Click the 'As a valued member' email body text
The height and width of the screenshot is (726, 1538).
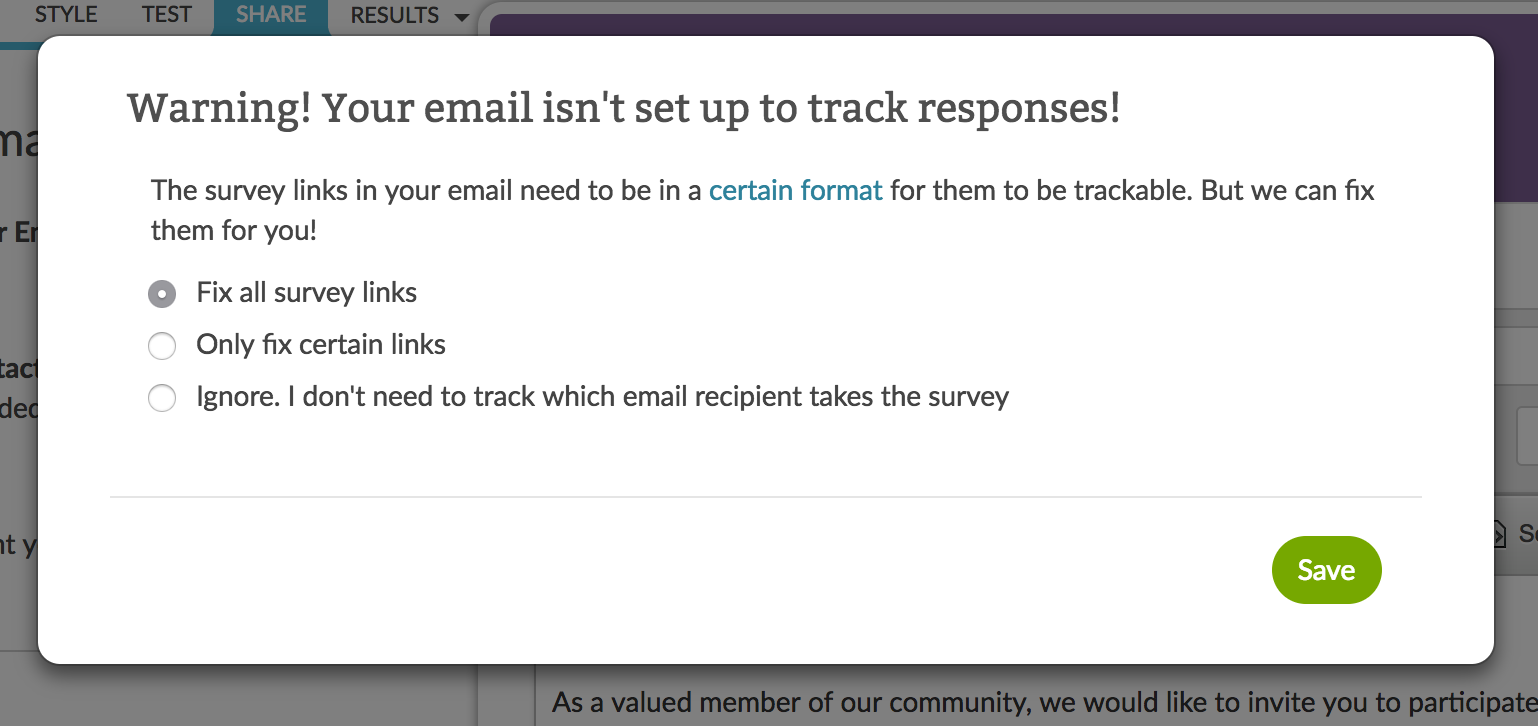(x=1044, y=702)
